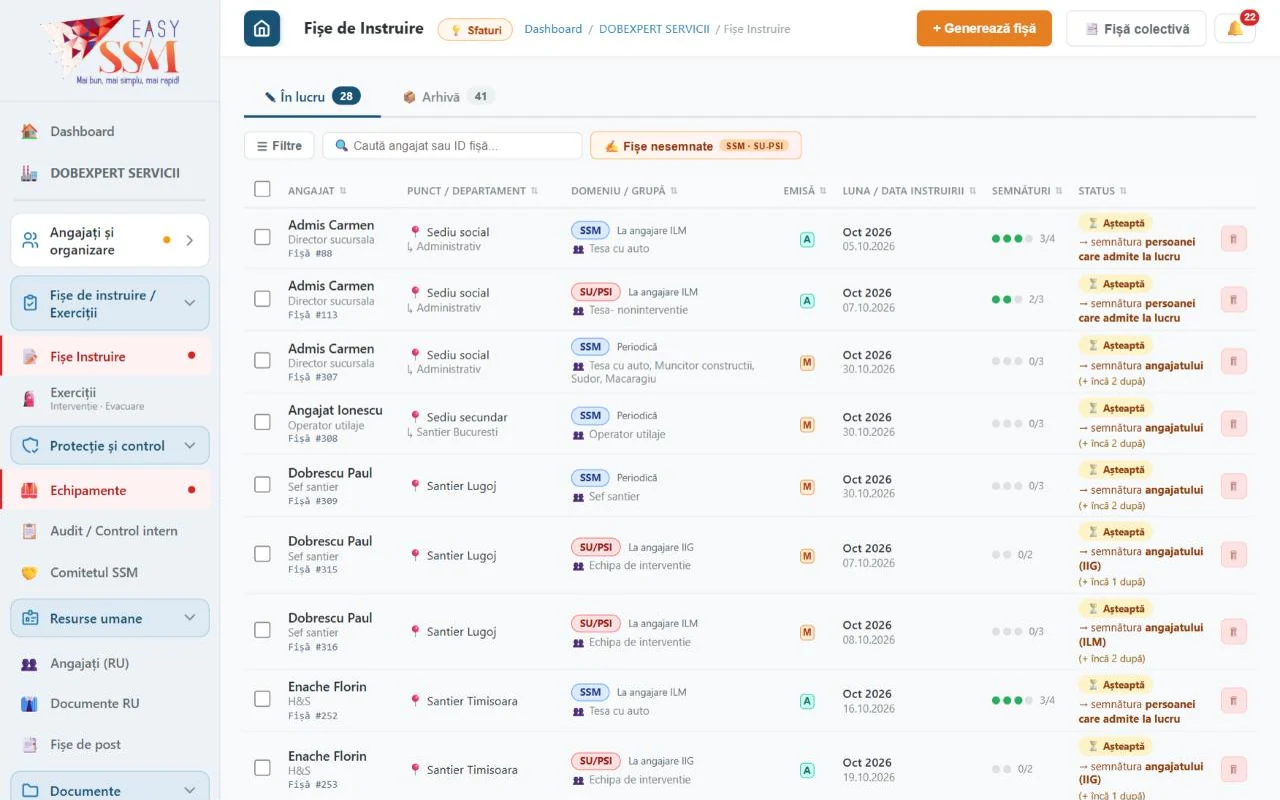The image size is (1280, 800).
Task: Open Exerciții sidebar icon
Action: tap(30, 399)
